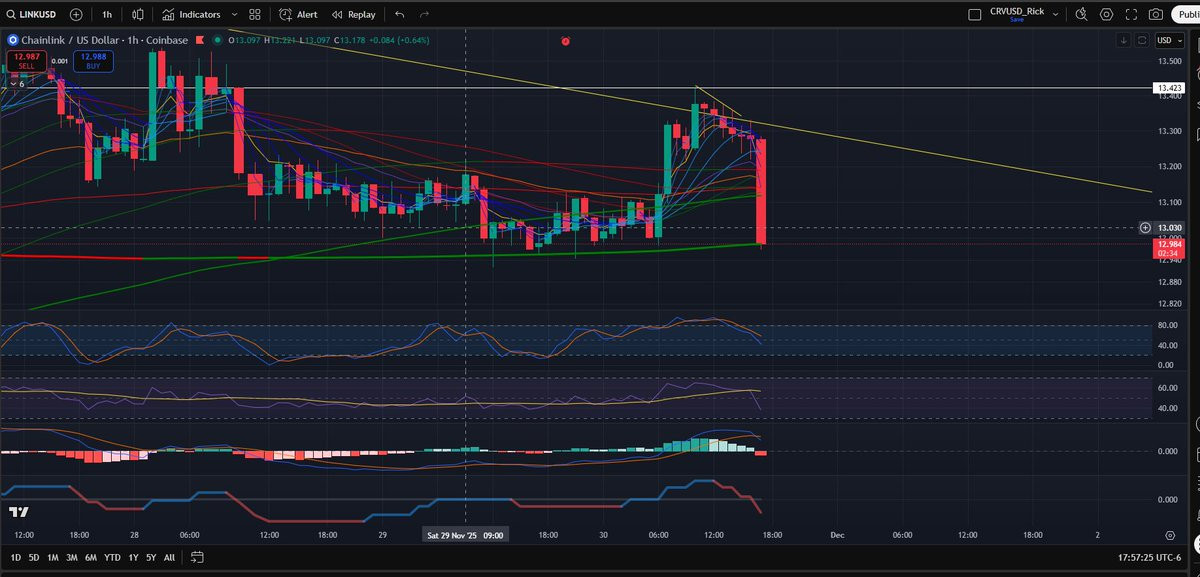Open the candlestick chart style menu
Image resolution: width=1200 pixels, height=577 pixels.
(x=138, y=15)
